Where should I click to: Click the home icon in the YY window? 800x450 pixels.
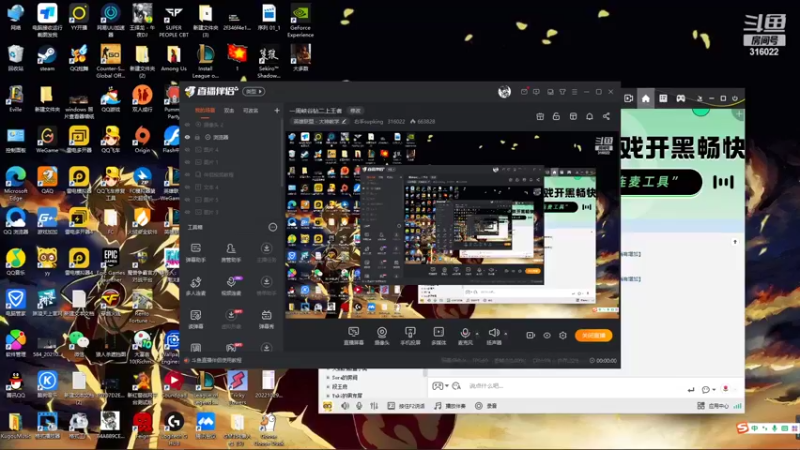tap(645, 98)
